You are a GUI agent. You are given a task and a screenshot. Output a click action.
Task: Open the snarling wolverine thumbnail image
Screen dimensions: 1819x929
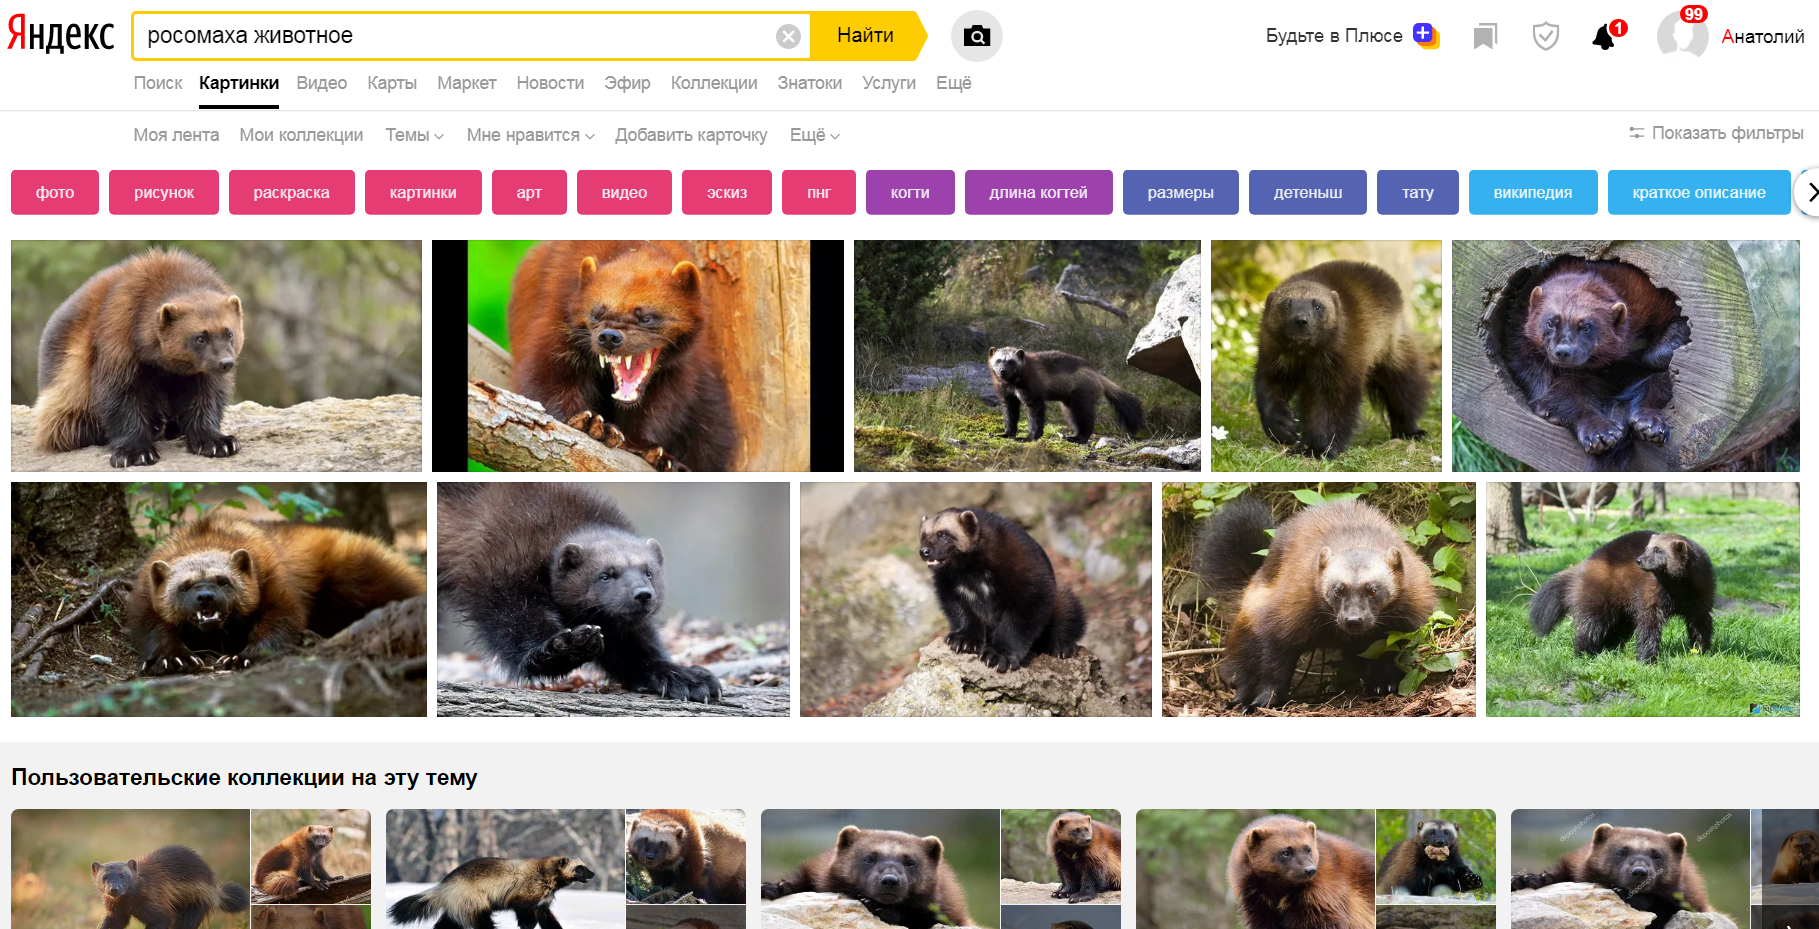coord(638,356)
